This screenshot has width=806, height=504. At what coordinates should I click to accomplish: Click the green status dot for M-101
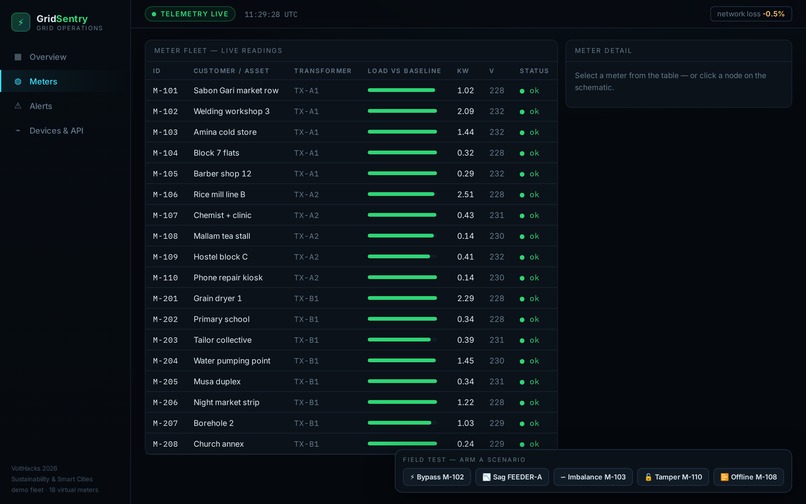[x=522, y=91]
